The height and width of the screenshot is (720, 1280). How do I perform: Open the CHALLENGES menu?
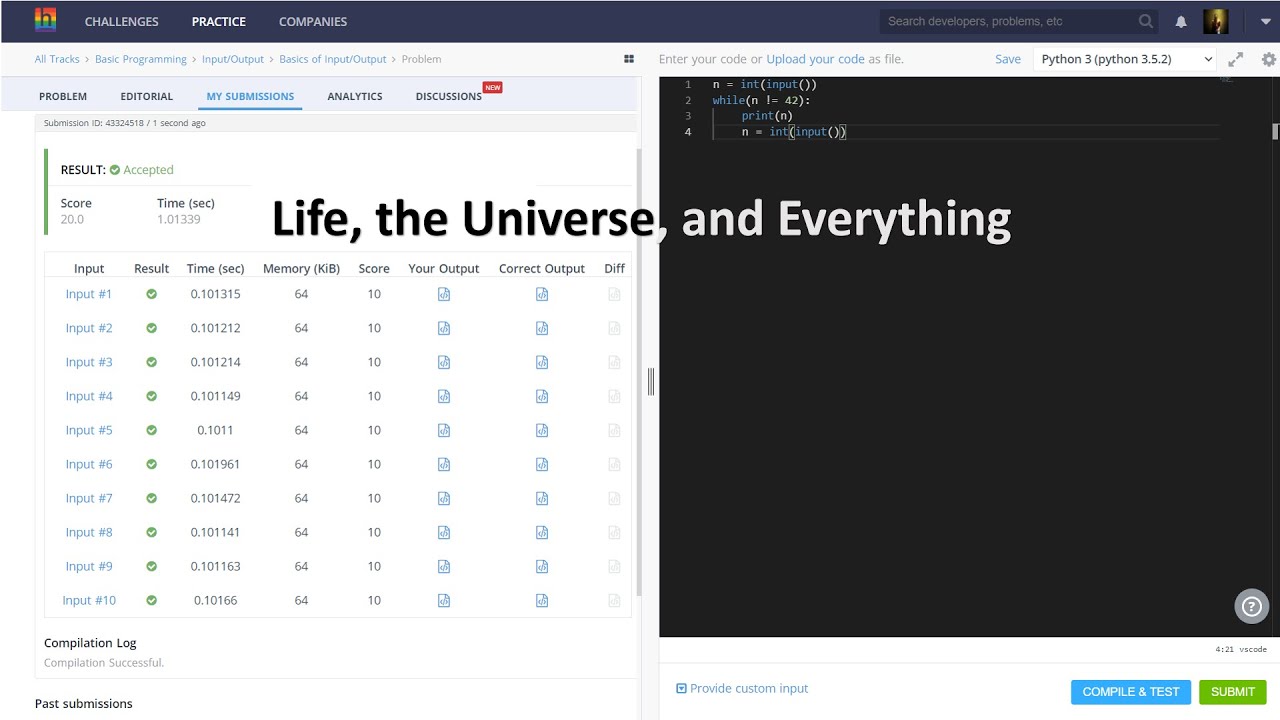[x=121, y=21]
